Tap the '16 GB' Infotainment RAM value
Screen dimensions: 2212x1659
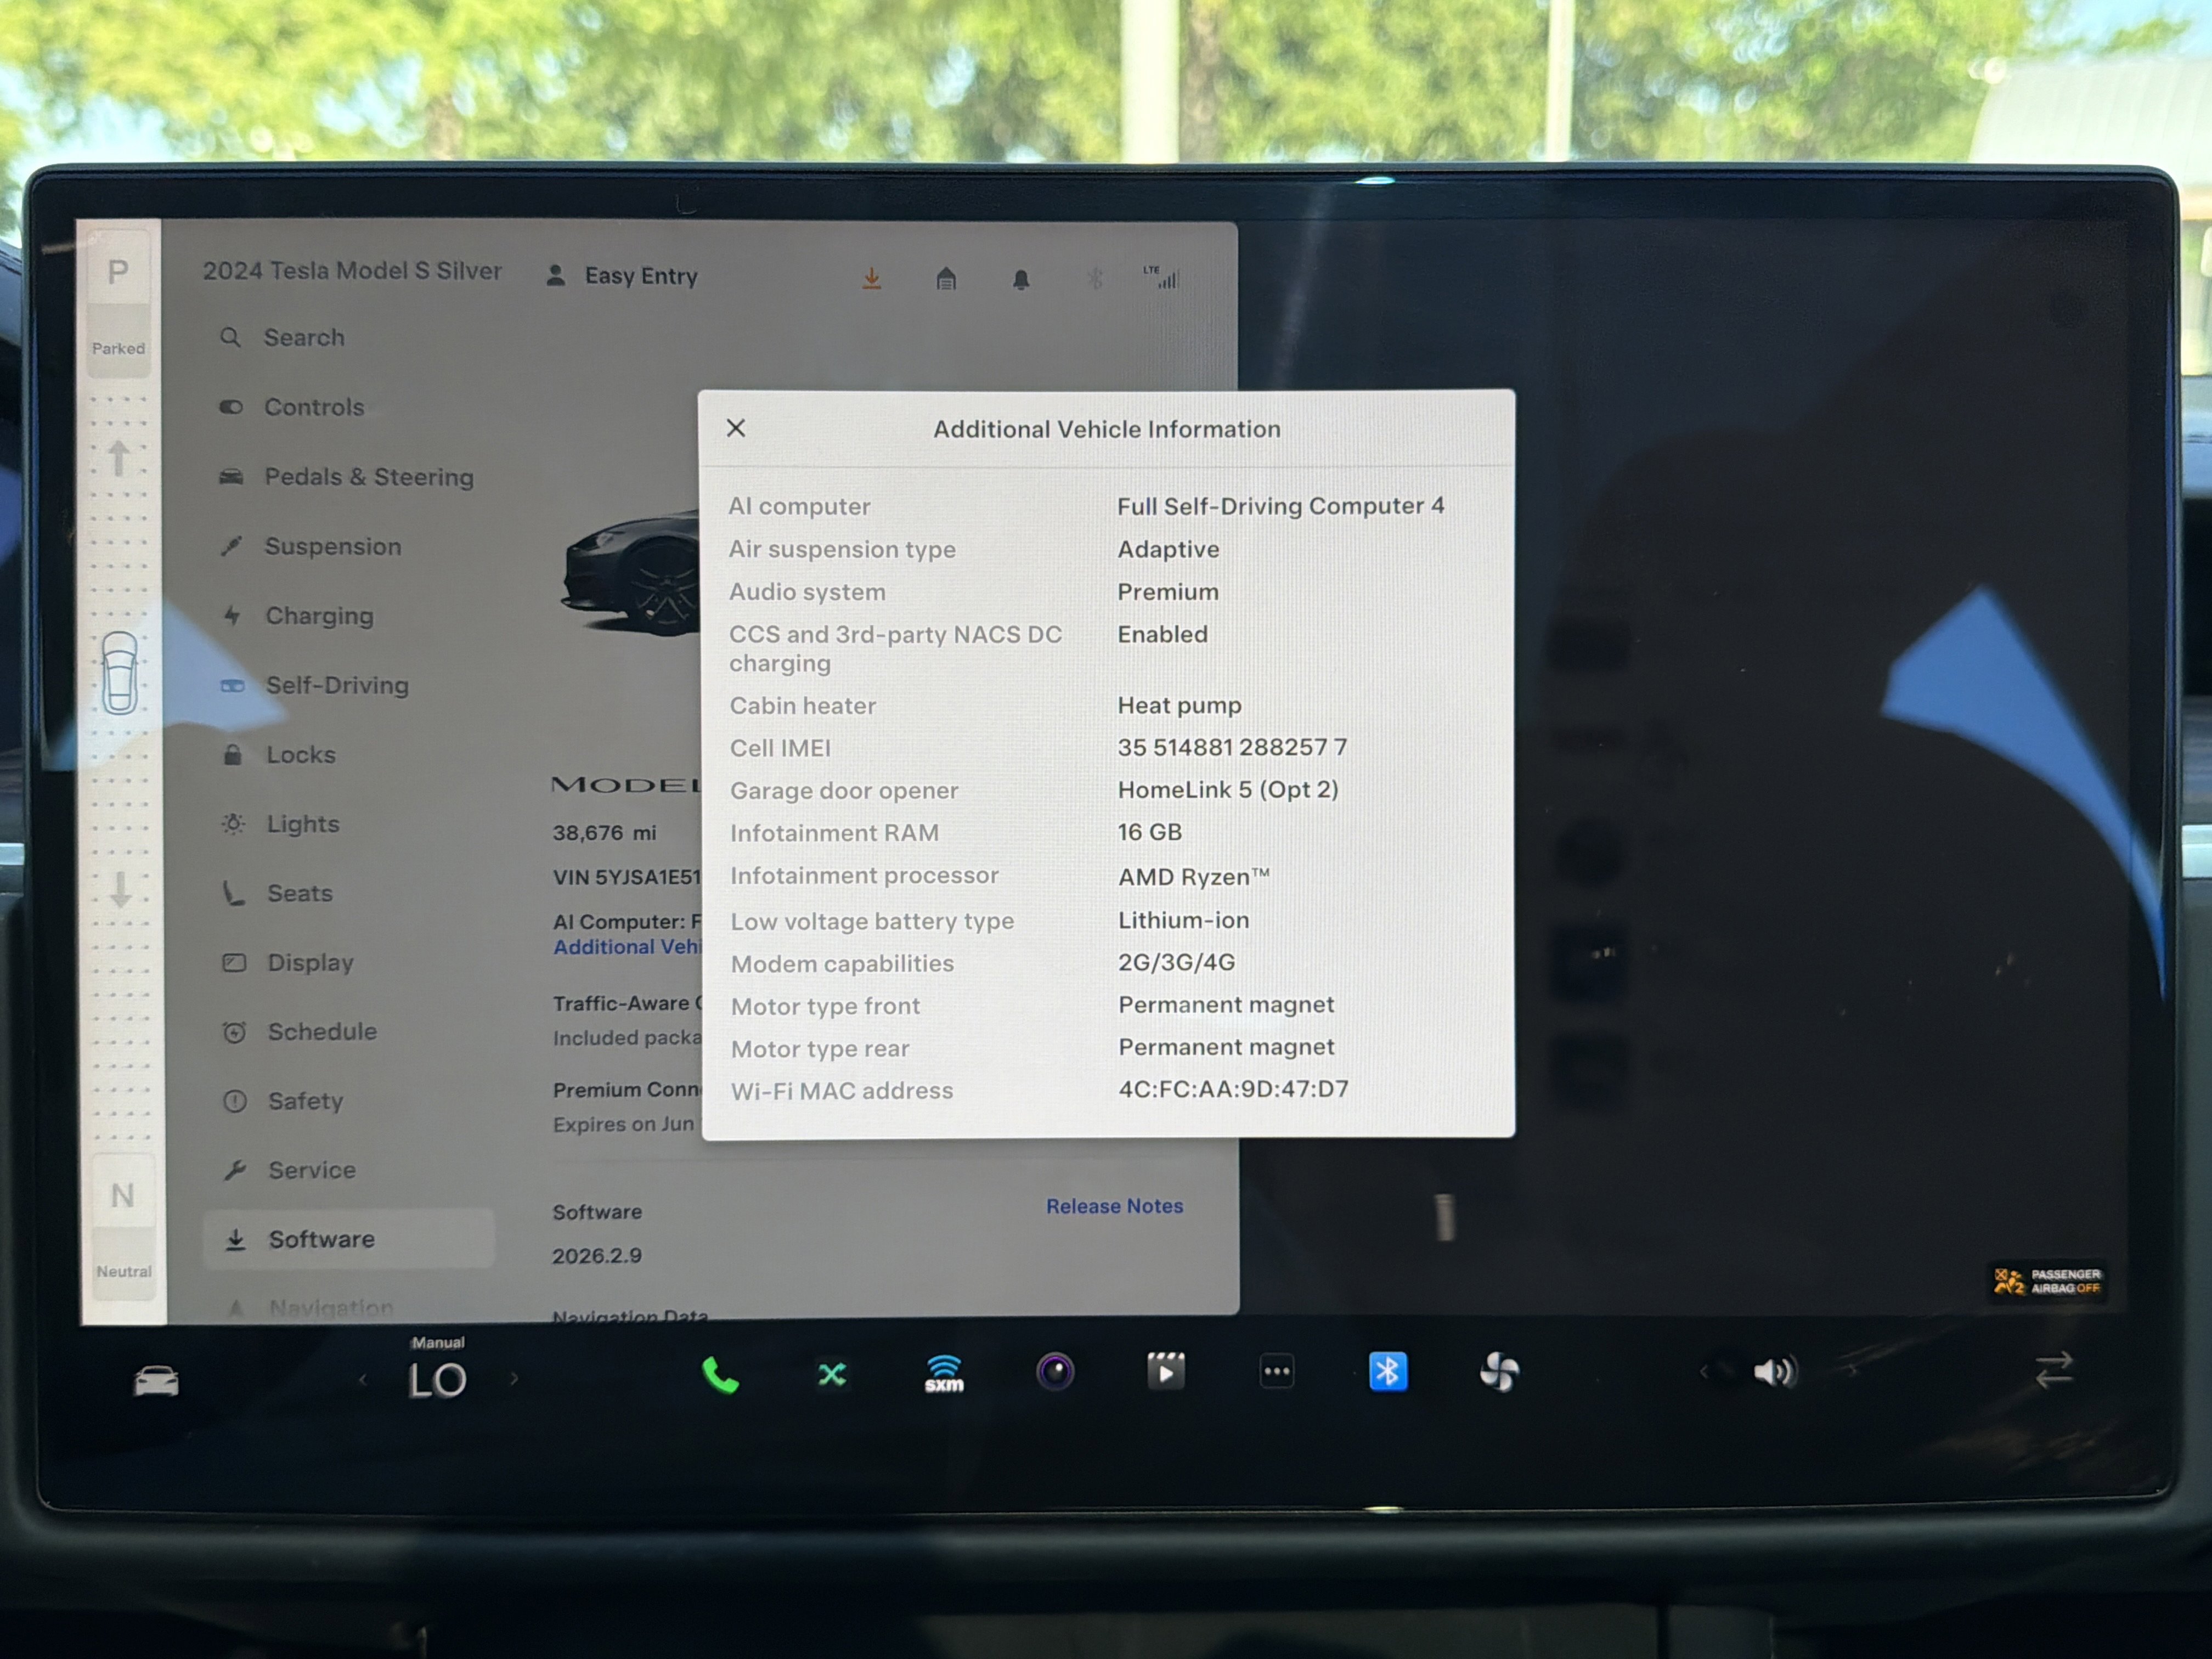coord(1150,832)
